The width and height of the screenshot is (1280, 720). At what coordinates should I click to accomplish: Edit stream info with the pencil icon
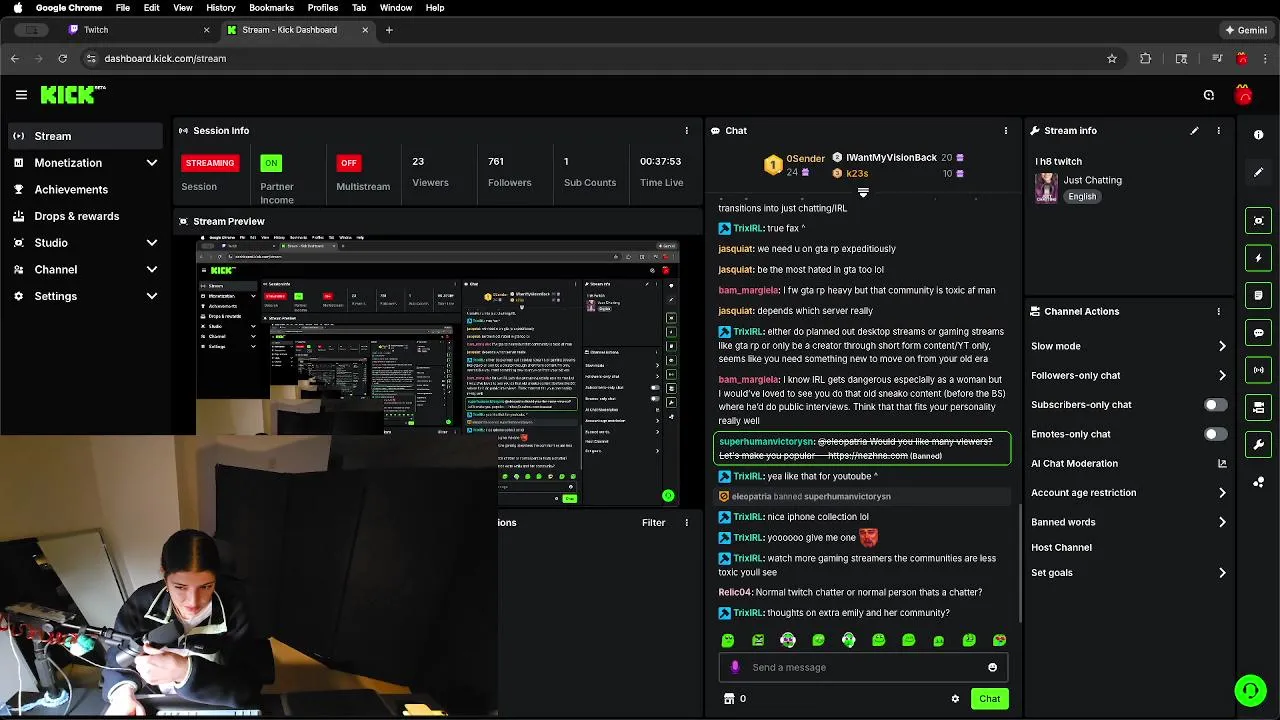(1194, 131)
